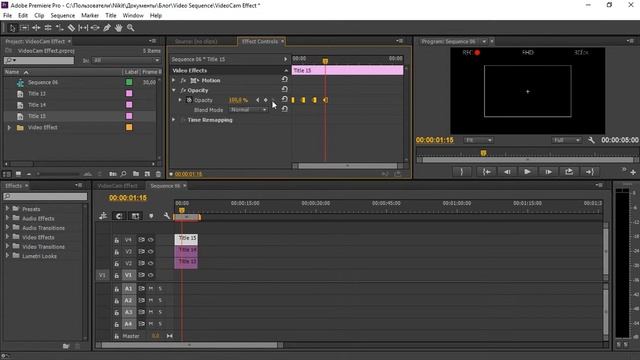The height and width of the screenshot is (360, 640).
Task: Open the File menu
Action: (7, 16)
